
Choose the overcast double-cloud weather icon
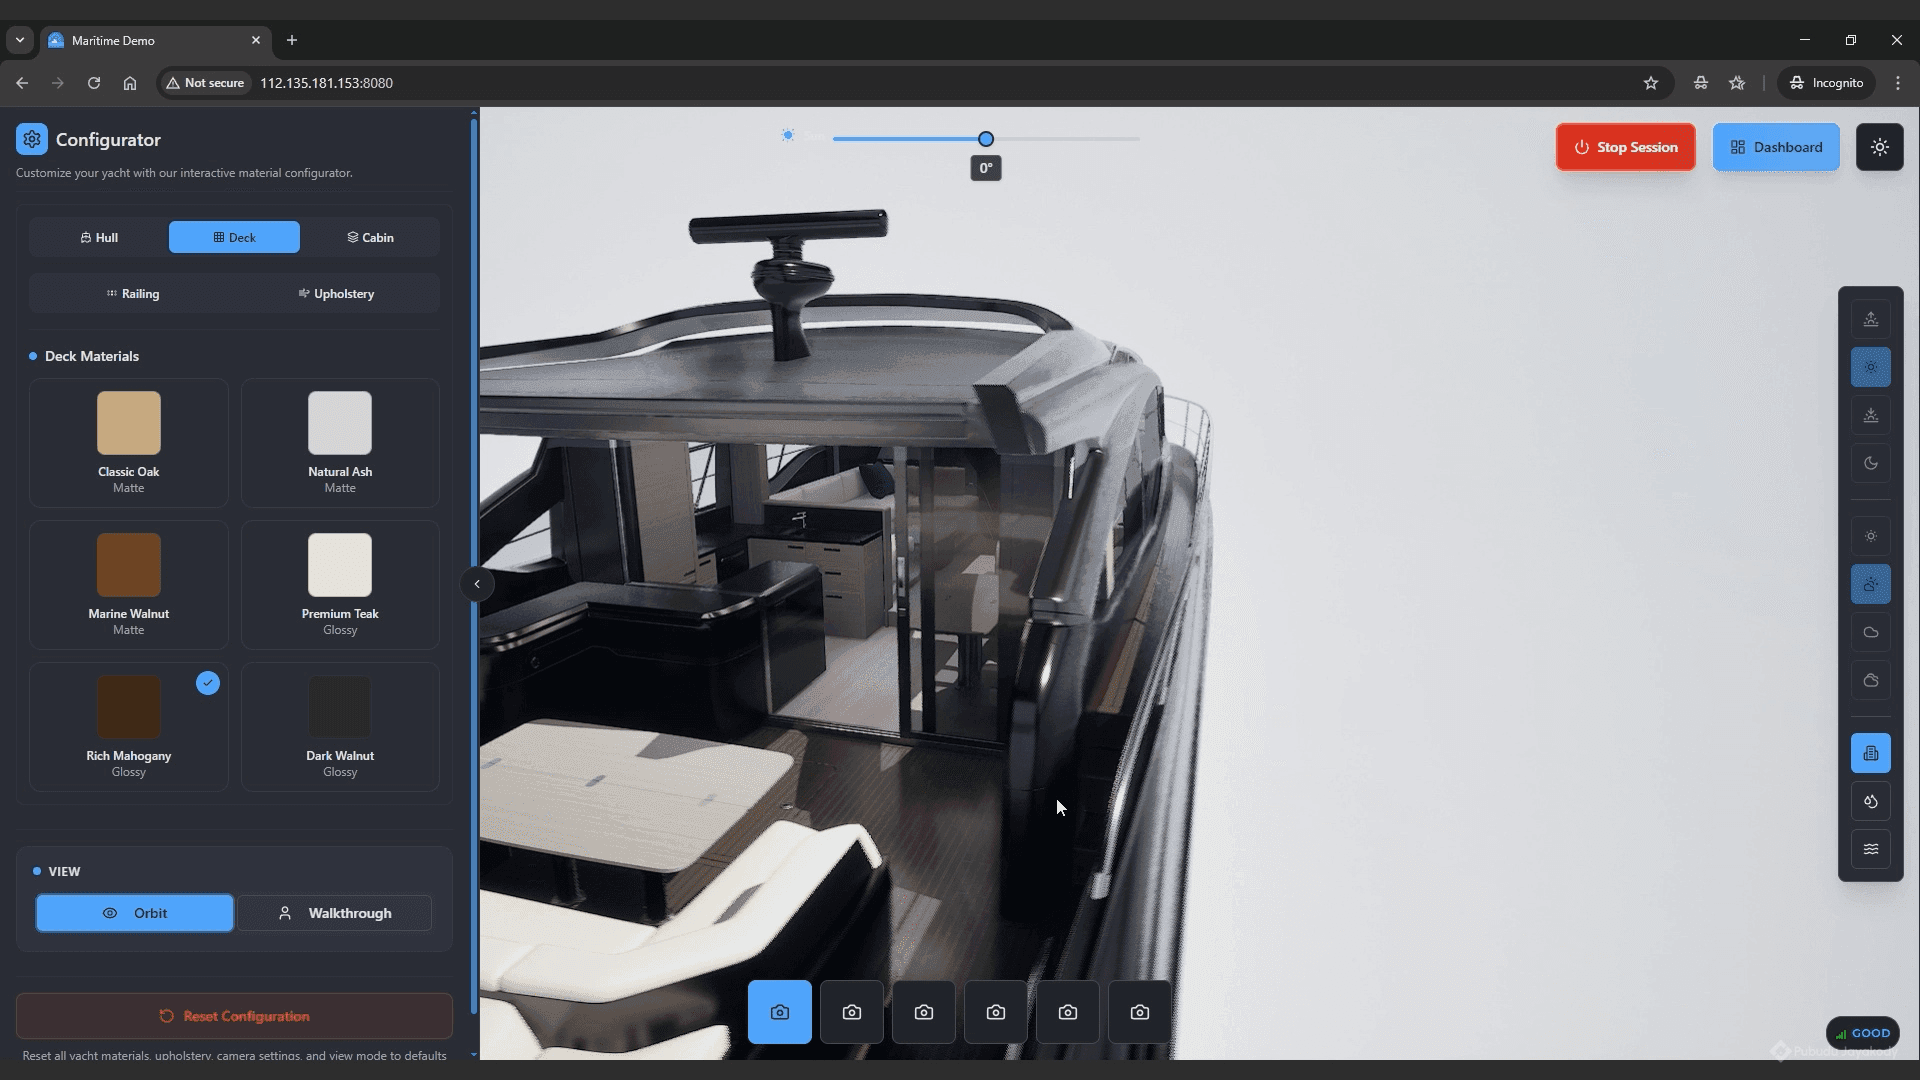(x=1870, y=680)
